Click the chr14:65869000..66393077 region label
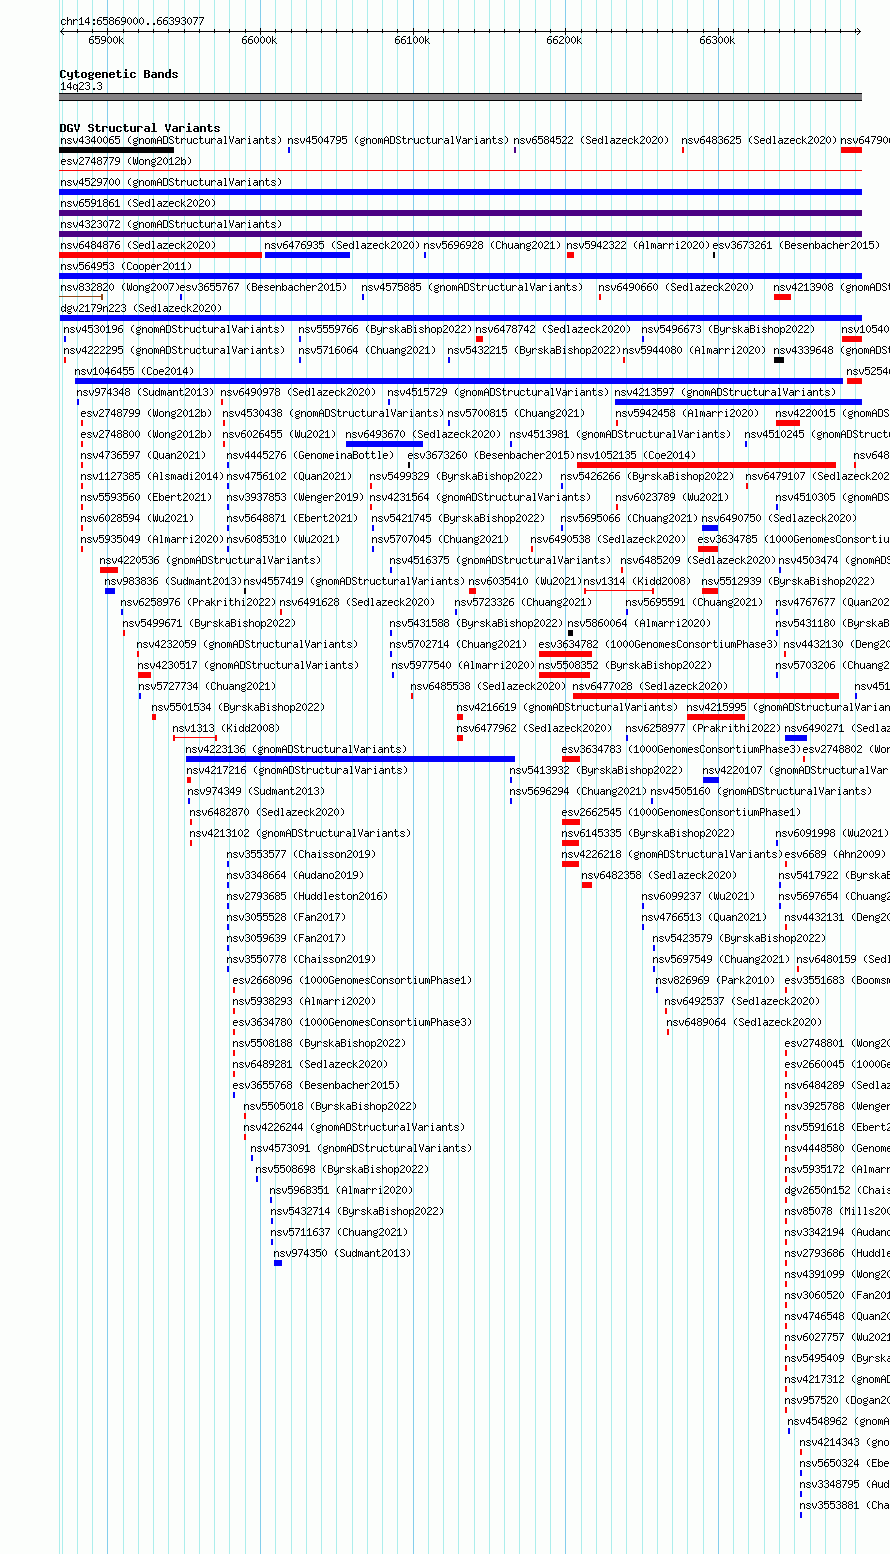This screenshot has height=1554, width=890. 132,21
